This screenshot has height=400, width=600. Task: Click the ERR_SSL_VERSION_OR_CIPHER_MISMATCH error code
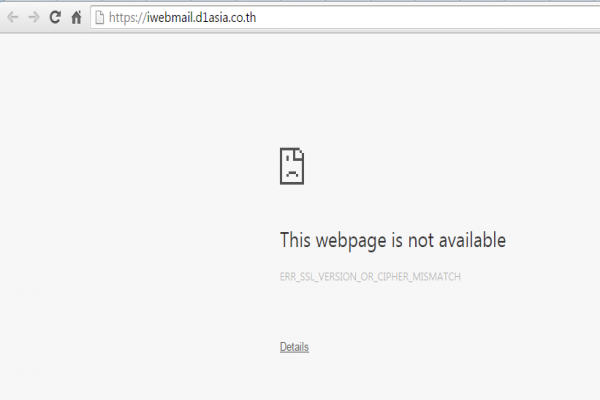click(x=370, y=277)
